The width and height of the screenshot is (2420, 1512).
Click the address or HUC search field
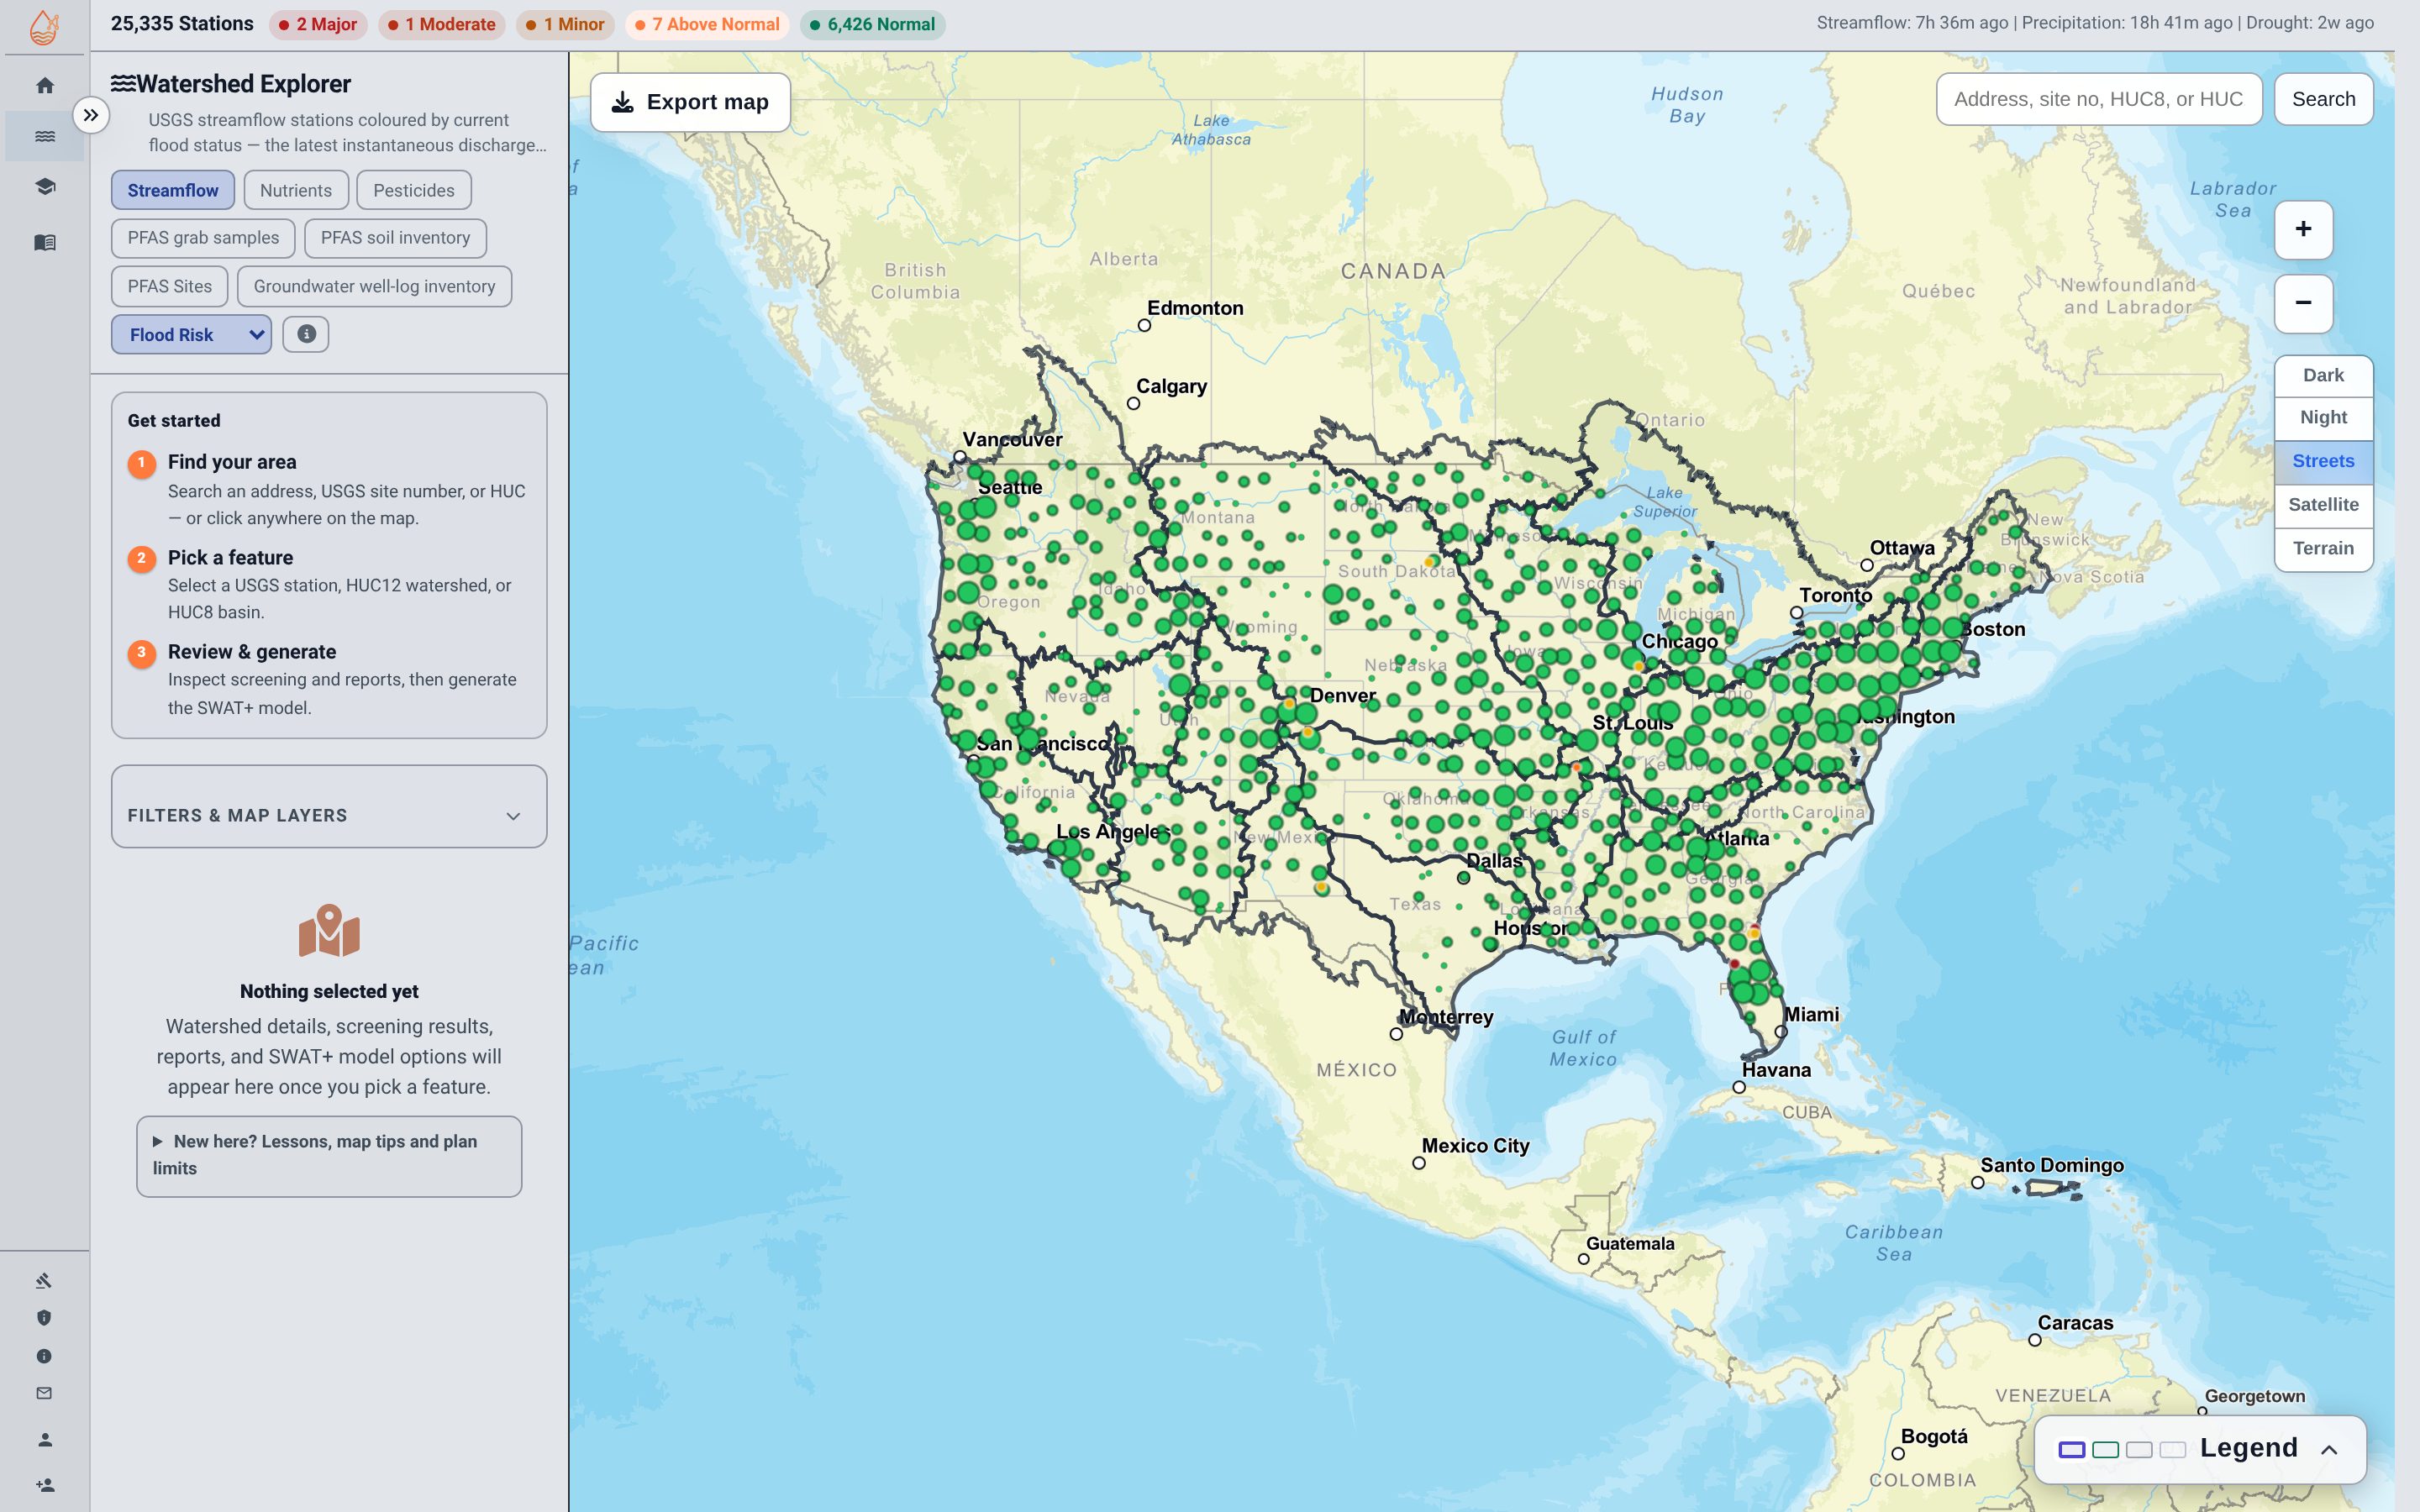pyautogui.click(x=2099, y=99)
